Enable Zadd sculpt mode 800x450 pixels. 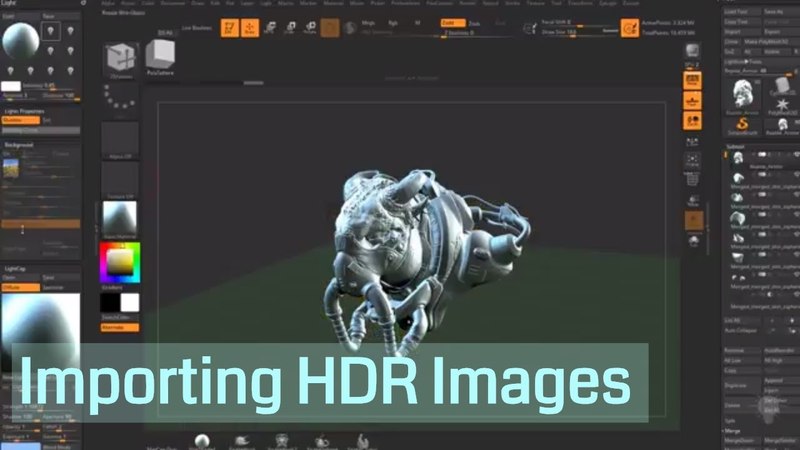pyautogui.click(x=453, y=23)
